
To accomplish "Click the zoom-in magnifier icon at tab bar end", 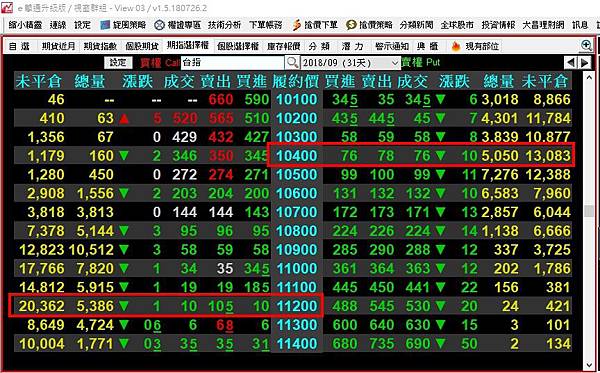I will tap(586, 45).
